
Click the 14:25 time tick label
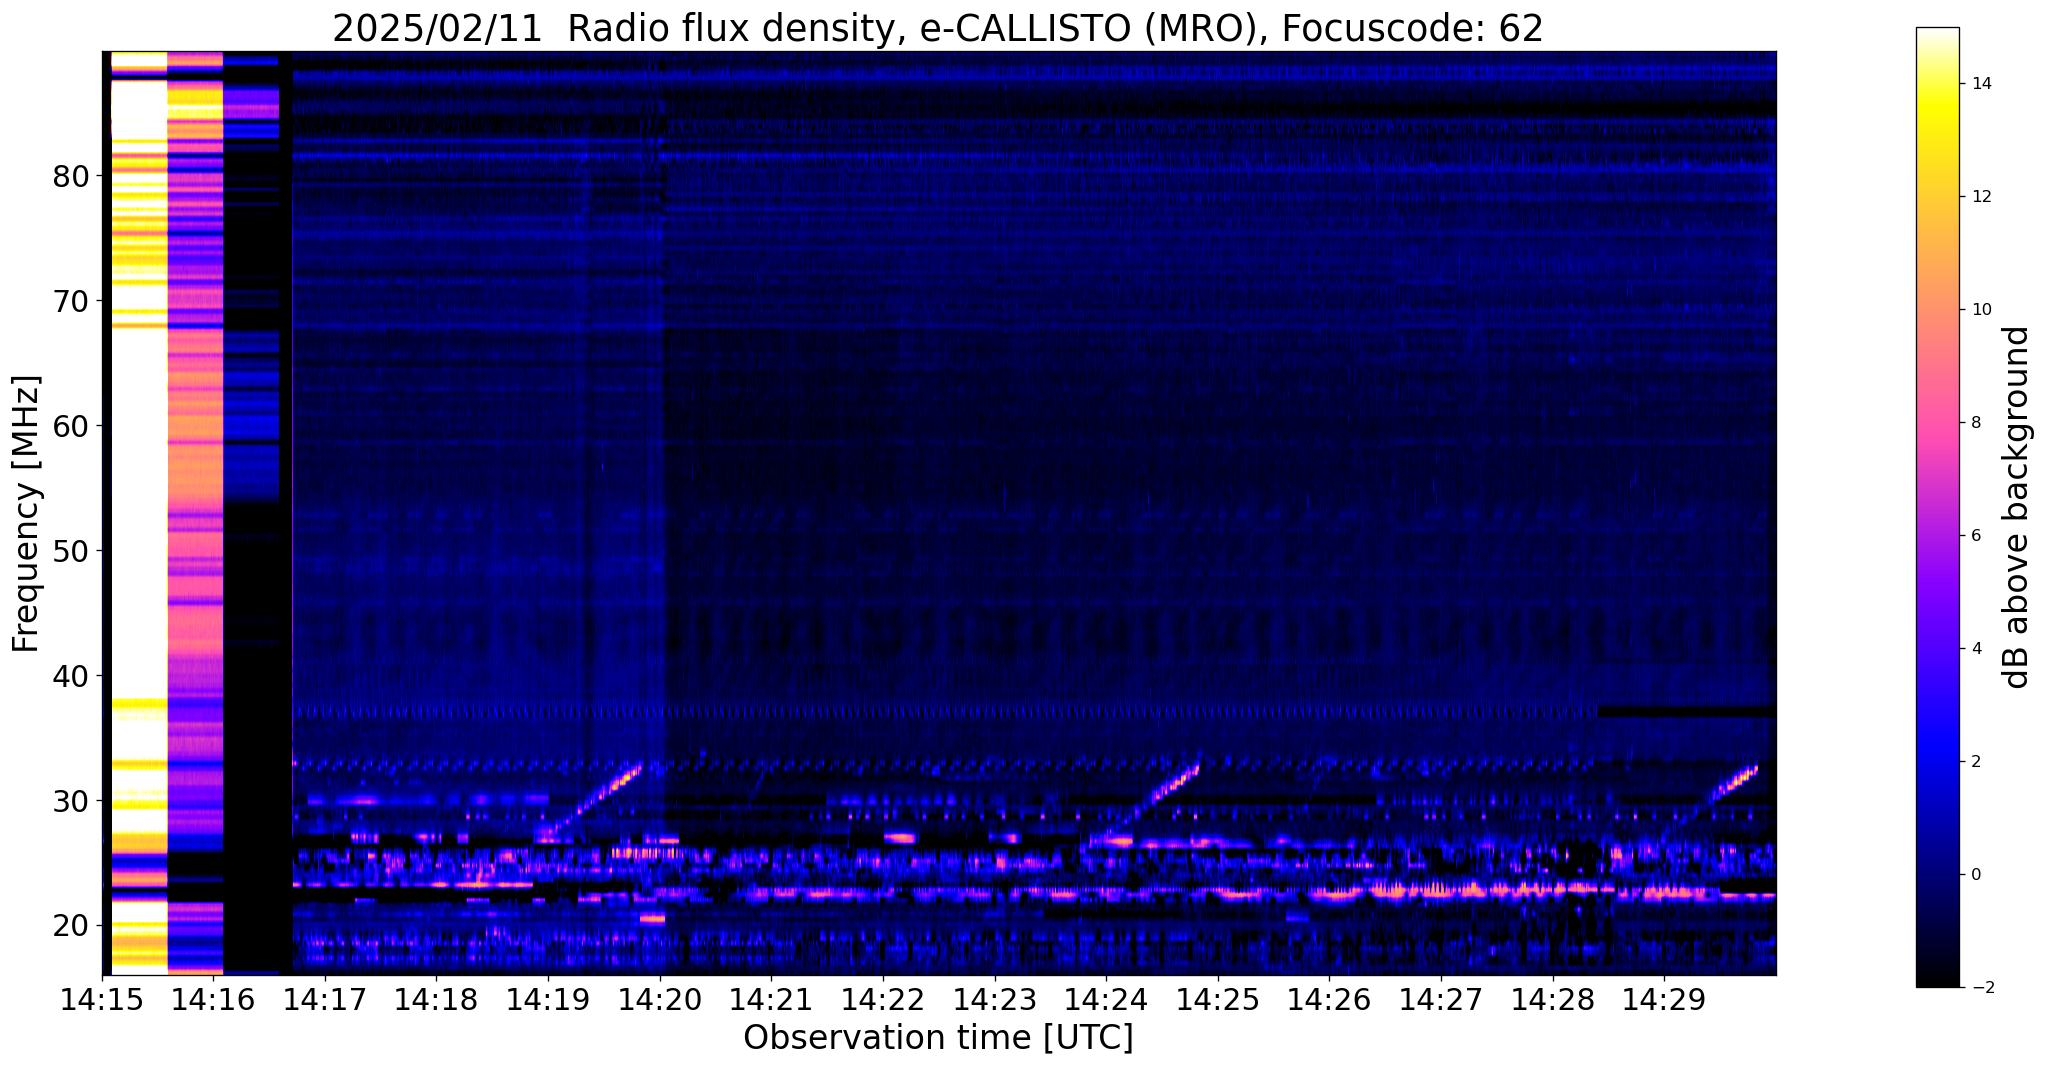pyautogui.click(x=1218, y=1000)
